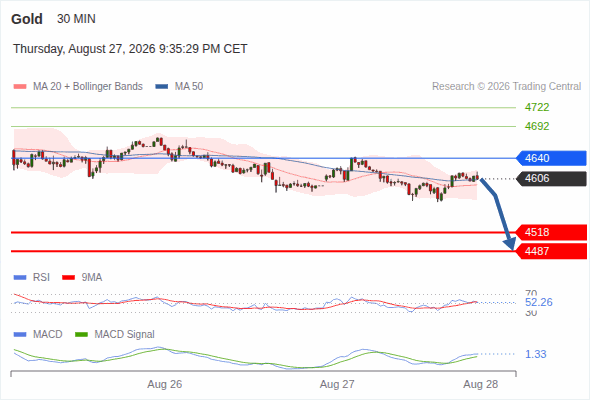Click the MACD Signal green swatch
This screenshot has width=590, height=400.
81,335
